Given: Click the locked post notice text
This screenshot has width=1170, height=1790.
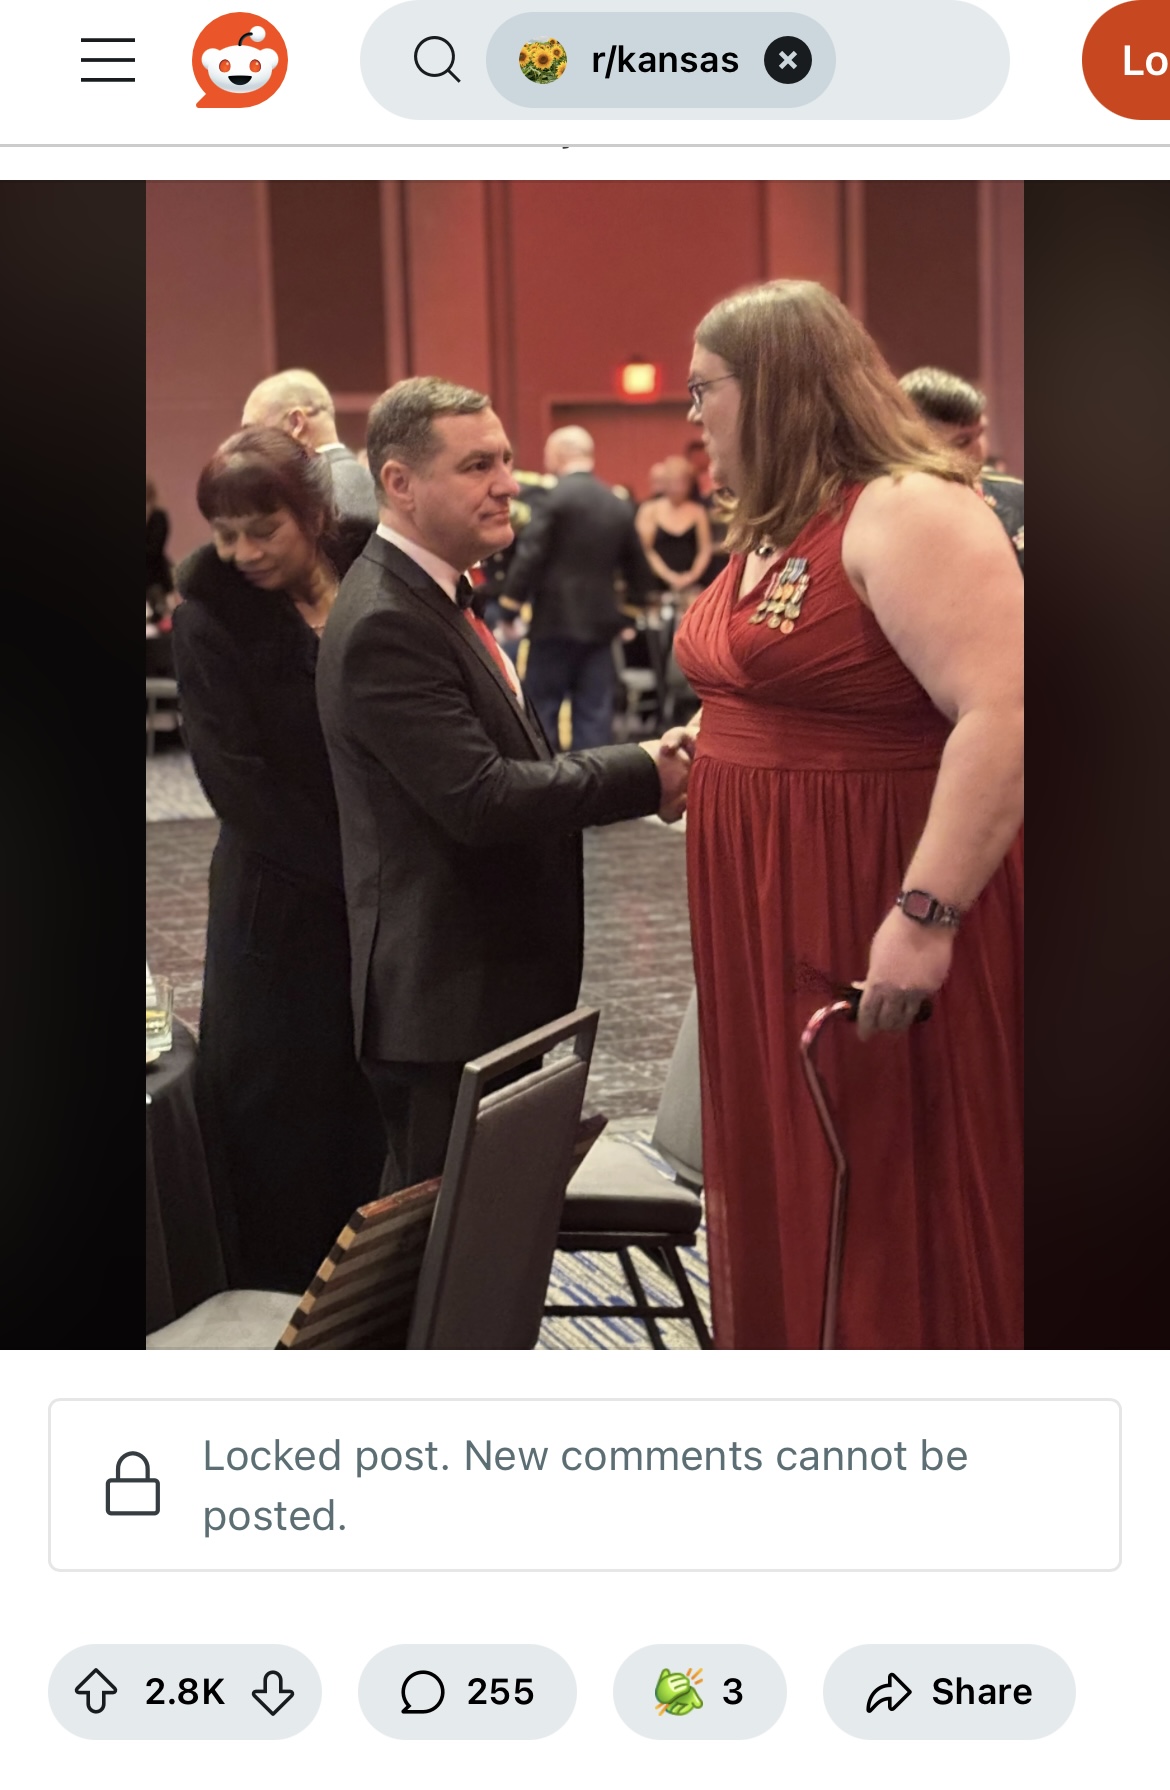Looking at the screenshot, I should pos(585,1486).
